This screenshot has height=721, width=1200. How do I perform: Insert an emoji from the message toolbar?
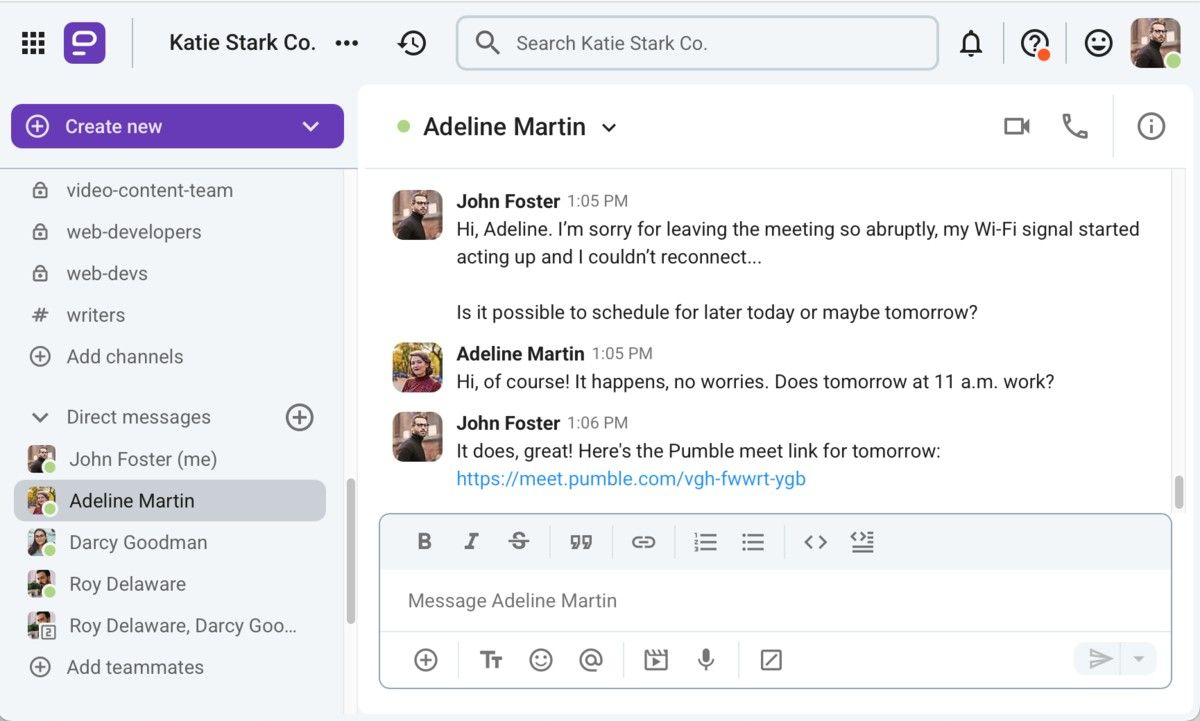[x=541, y=660]
